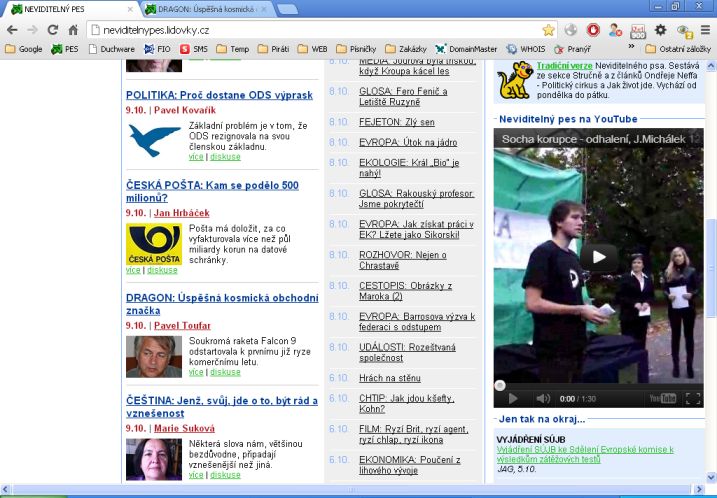This screenshot has width=717, height=498.
Task: Click the small play button in video controls
Action: (513, 399)
